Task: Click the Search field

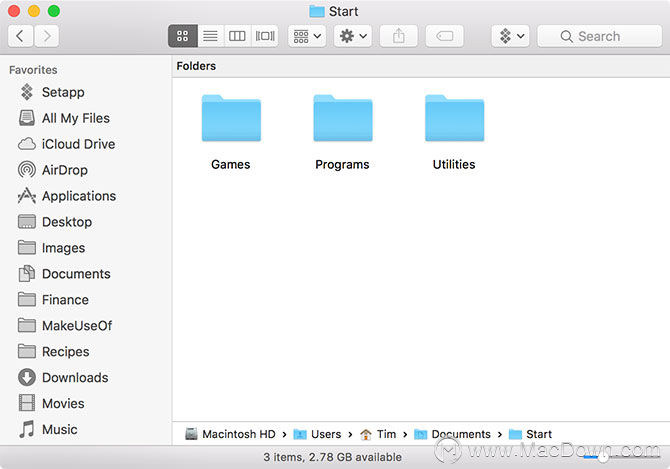Action: coord(599,36)
